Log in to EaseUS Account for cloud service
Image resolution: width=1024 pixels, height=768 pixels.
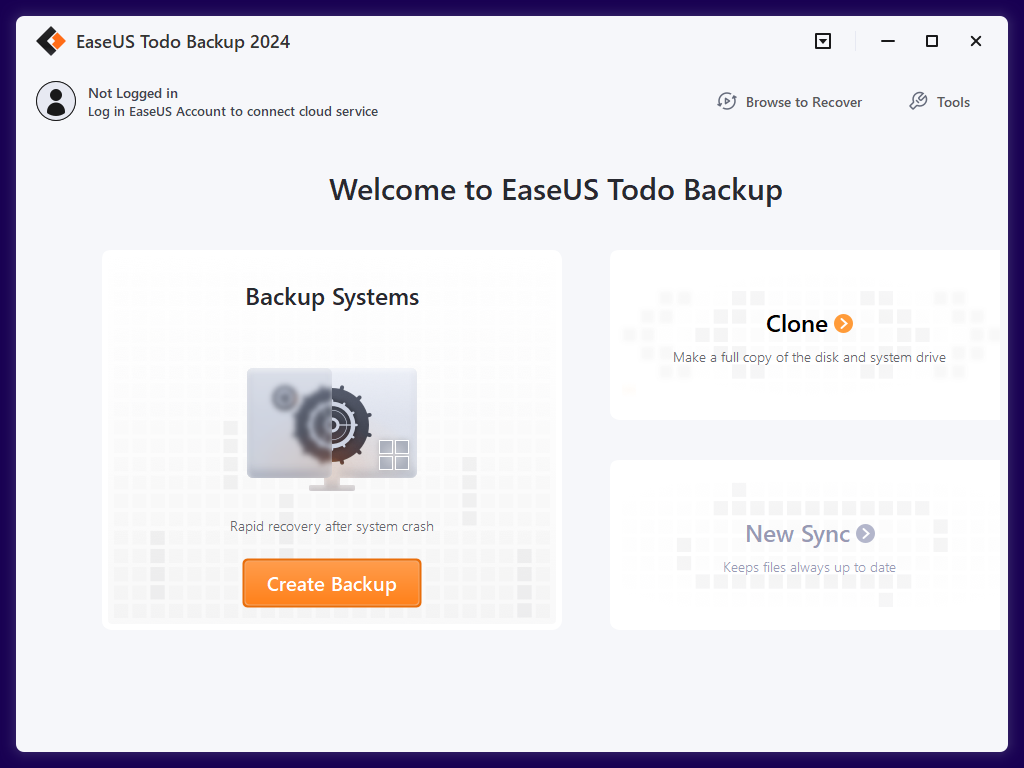(x=233, y=112)
